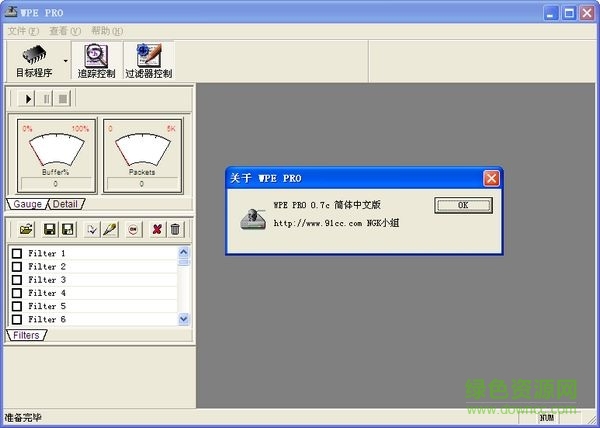This screenshot has height=428, width=600.
Task: Select the Filter 1 row label
Action: [x=47, y=254]
